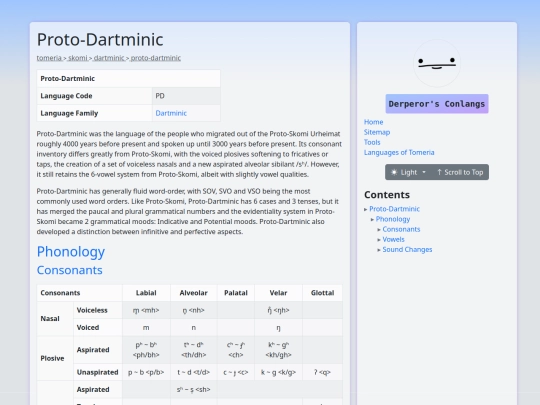The image size is (540, 405).
Task: Click the Voiced row label
Action: click(x=98, y=328)
